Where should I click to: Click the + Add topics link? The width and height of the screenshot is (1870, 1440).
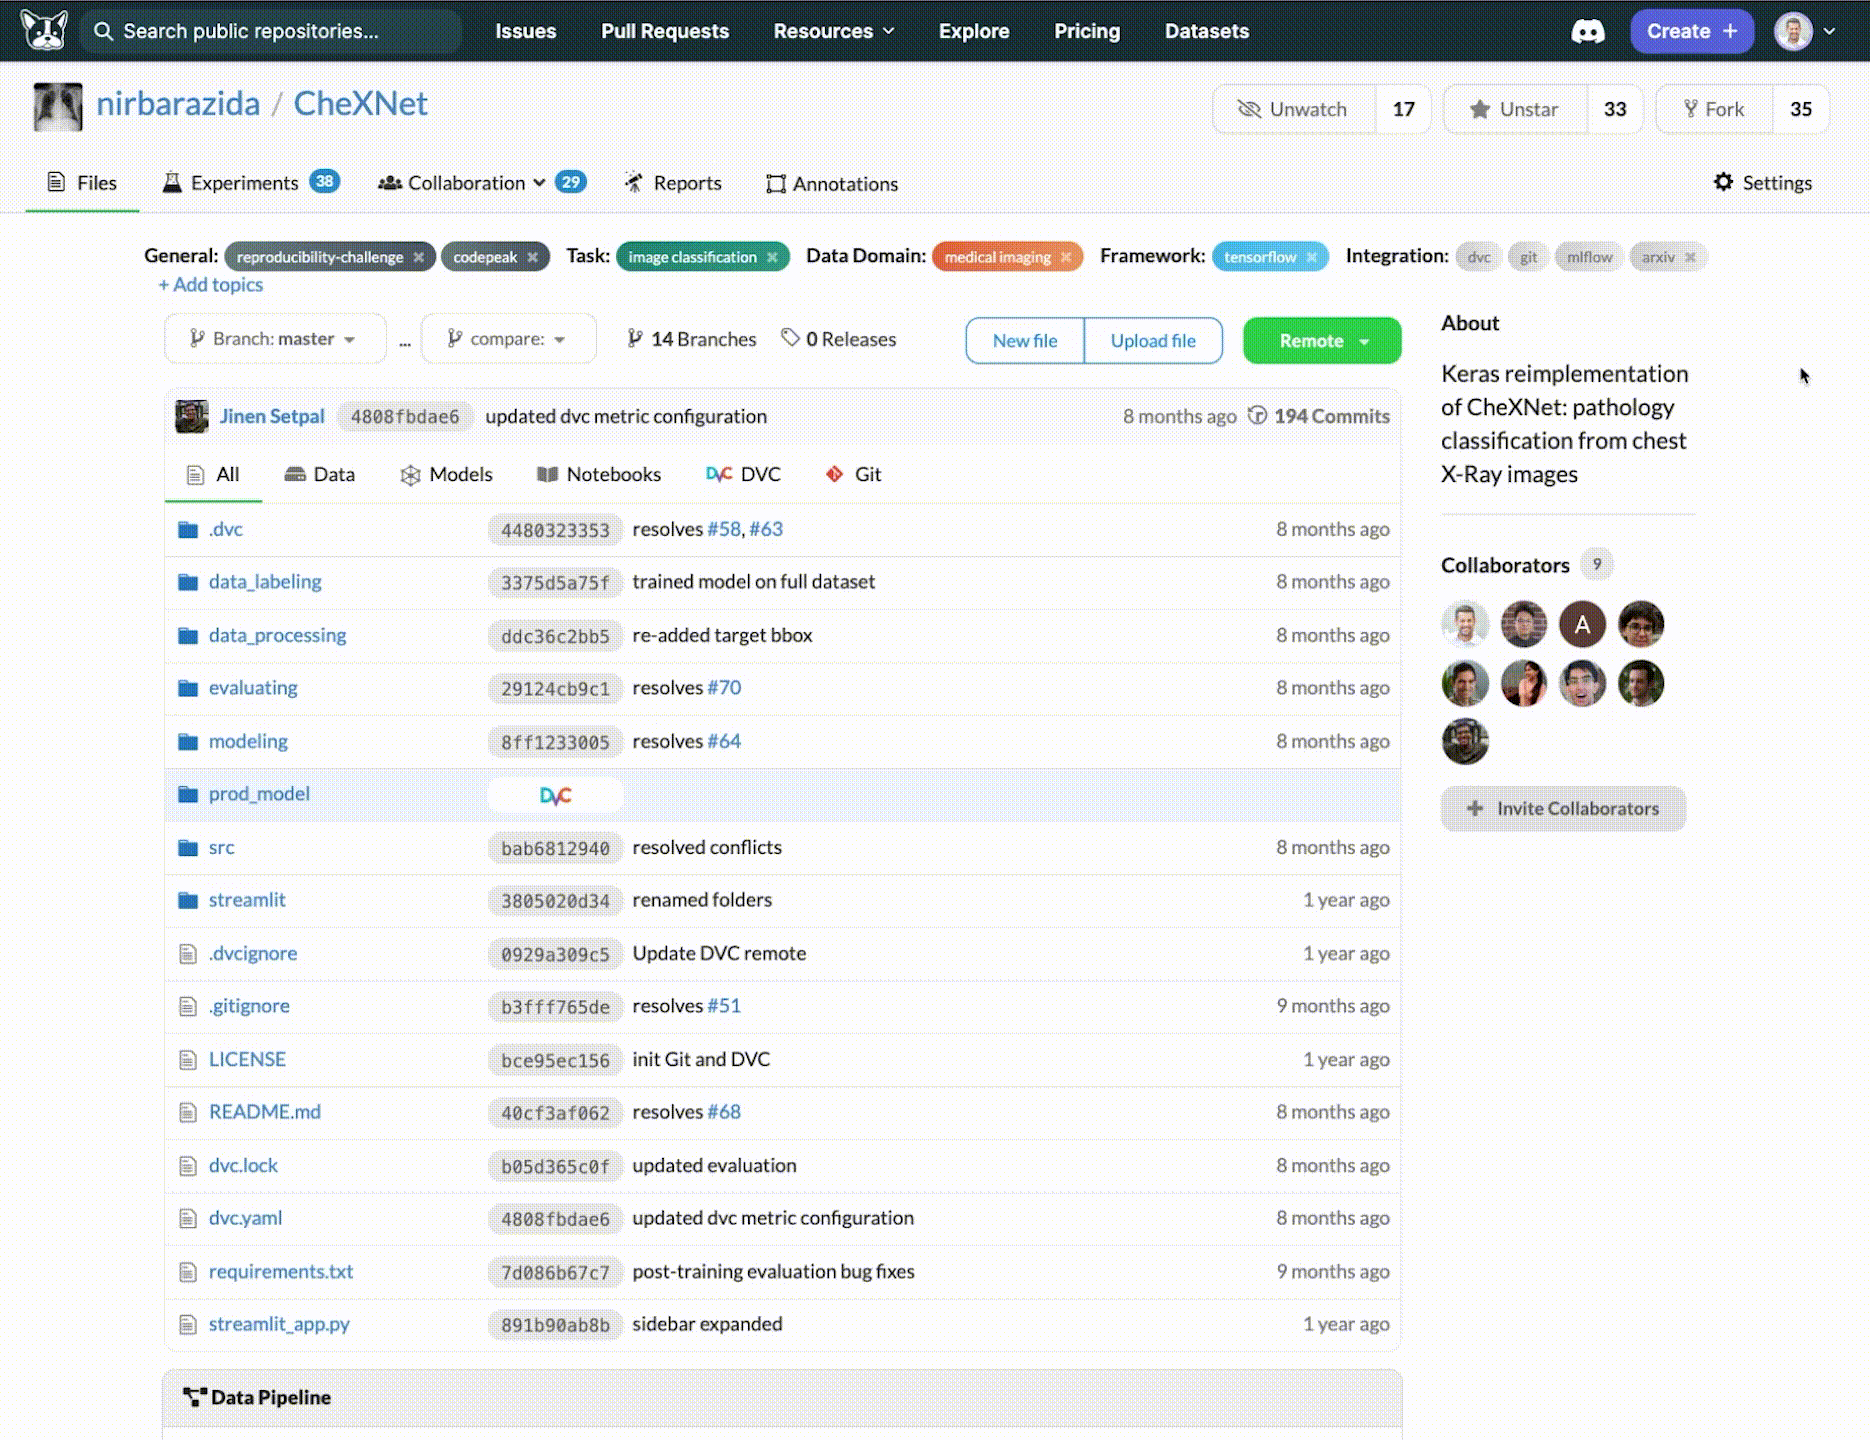pyautogui.click(x=211, y=285)
